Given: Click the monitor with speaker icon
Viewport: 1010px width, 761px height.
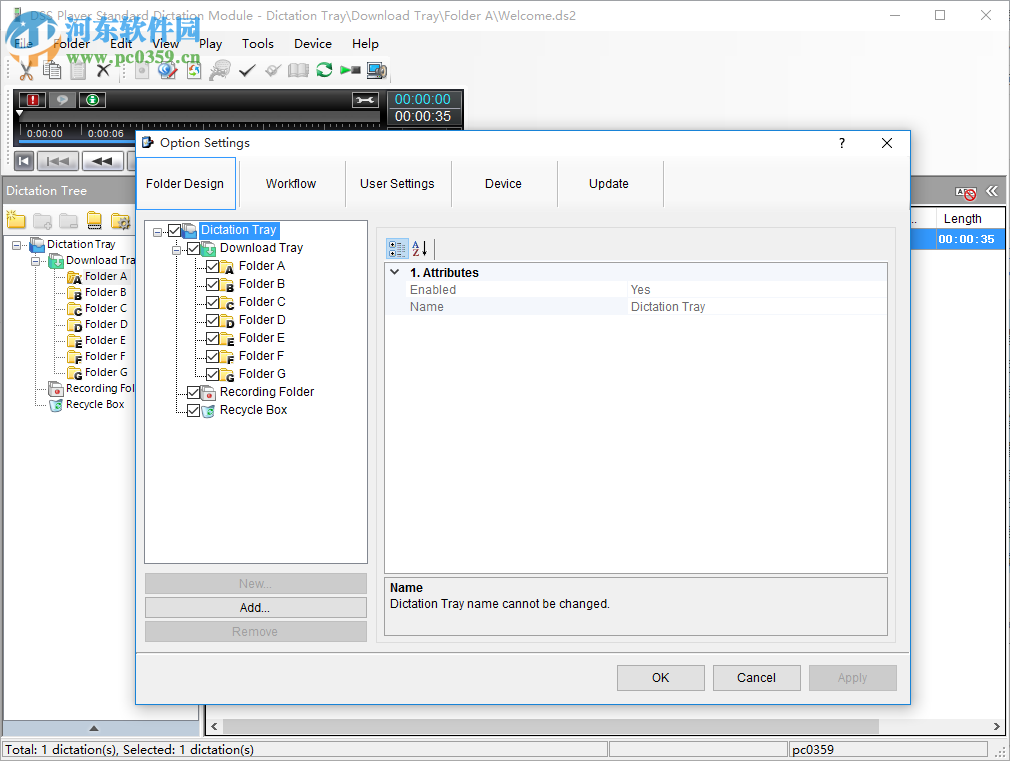Looking at the screenshot, I should [x=377, y=70].
